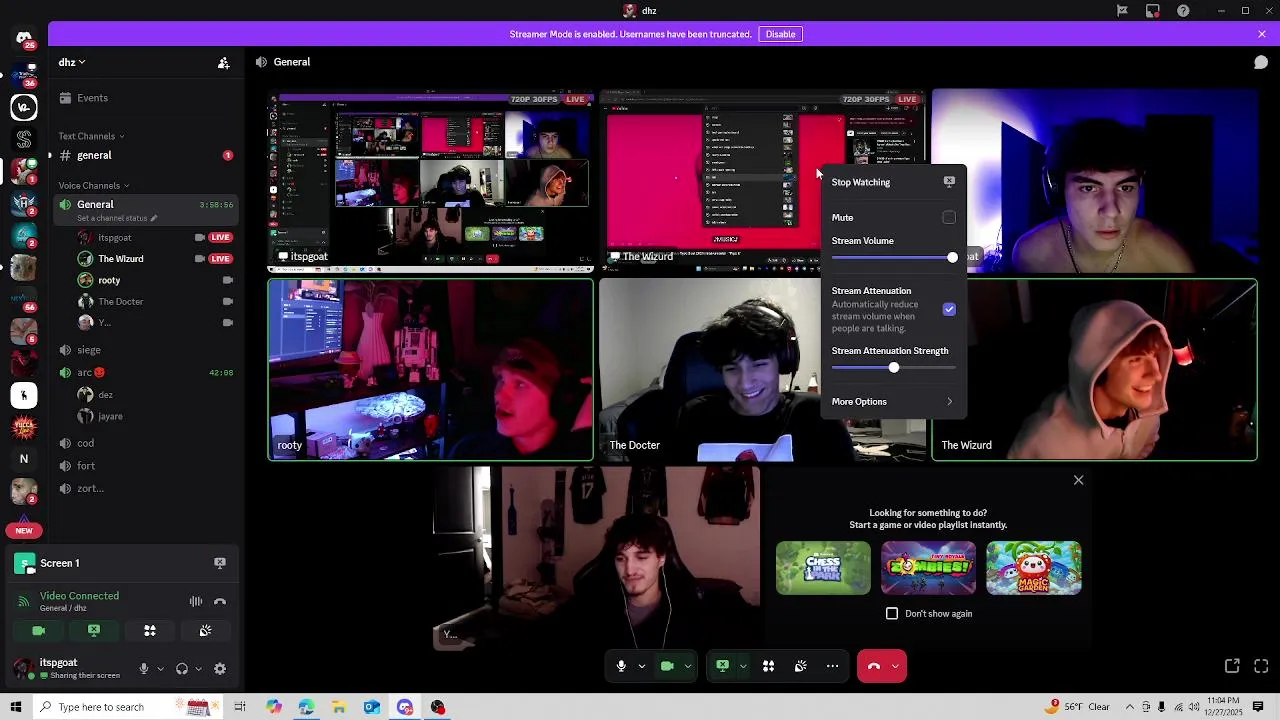This screenshot has width=1280, height=720.
Task: Open disconnect options arrow
Action: click(x=895, y=666)
